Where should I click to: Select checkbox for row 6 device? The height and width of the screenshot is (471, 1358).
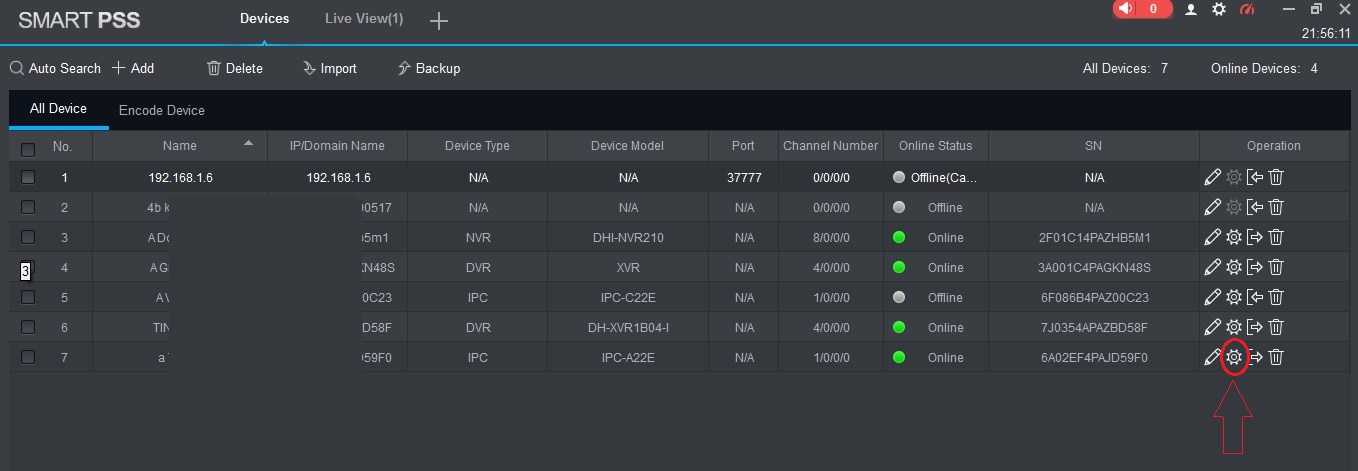(x=28, y=327)
